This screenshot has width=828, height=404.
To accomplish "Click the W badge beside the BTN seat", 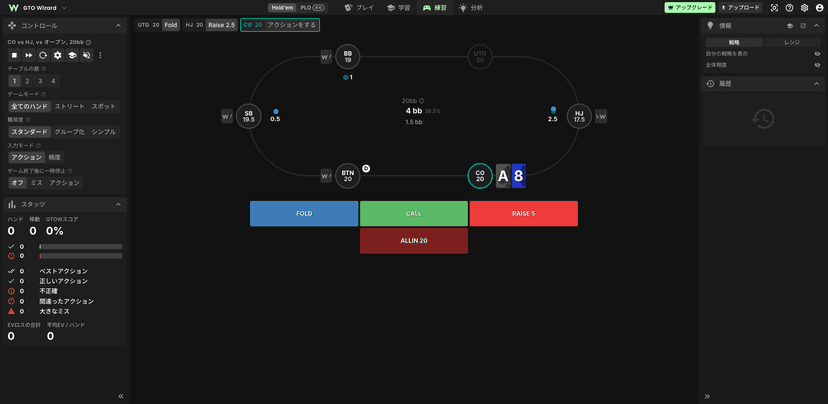I will [x=326, y=175].
